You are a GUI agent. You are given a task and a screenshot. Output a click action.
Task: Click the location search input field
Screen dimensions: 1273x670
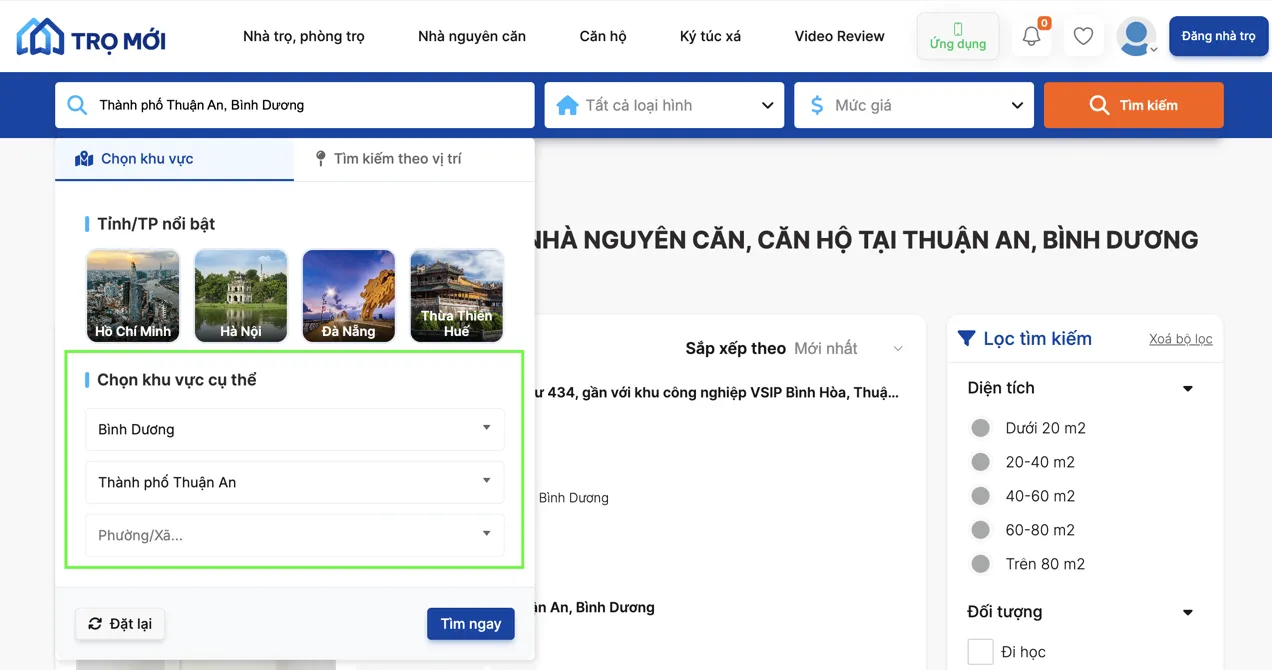point(295,105)
